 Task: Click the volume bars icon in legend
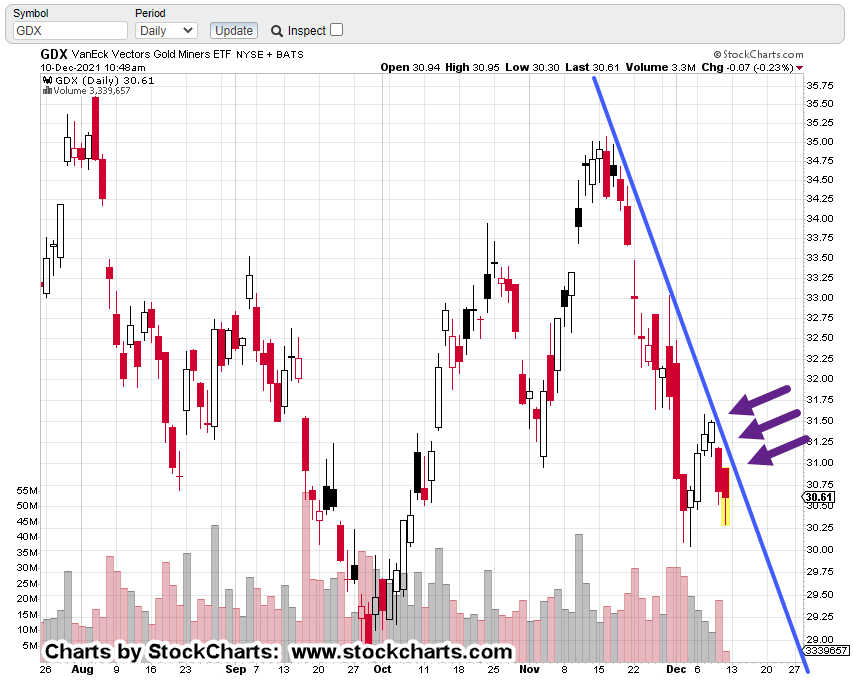[x=46, y=91]
